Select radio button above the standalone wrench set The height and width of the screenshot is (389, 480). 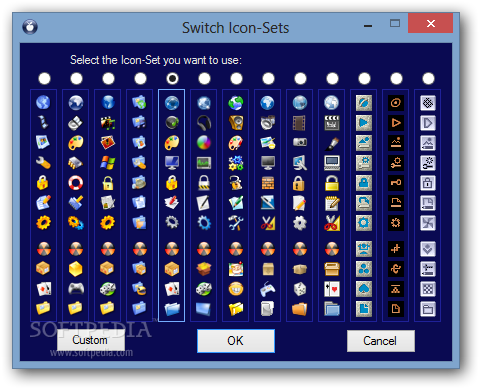[44, 79]
